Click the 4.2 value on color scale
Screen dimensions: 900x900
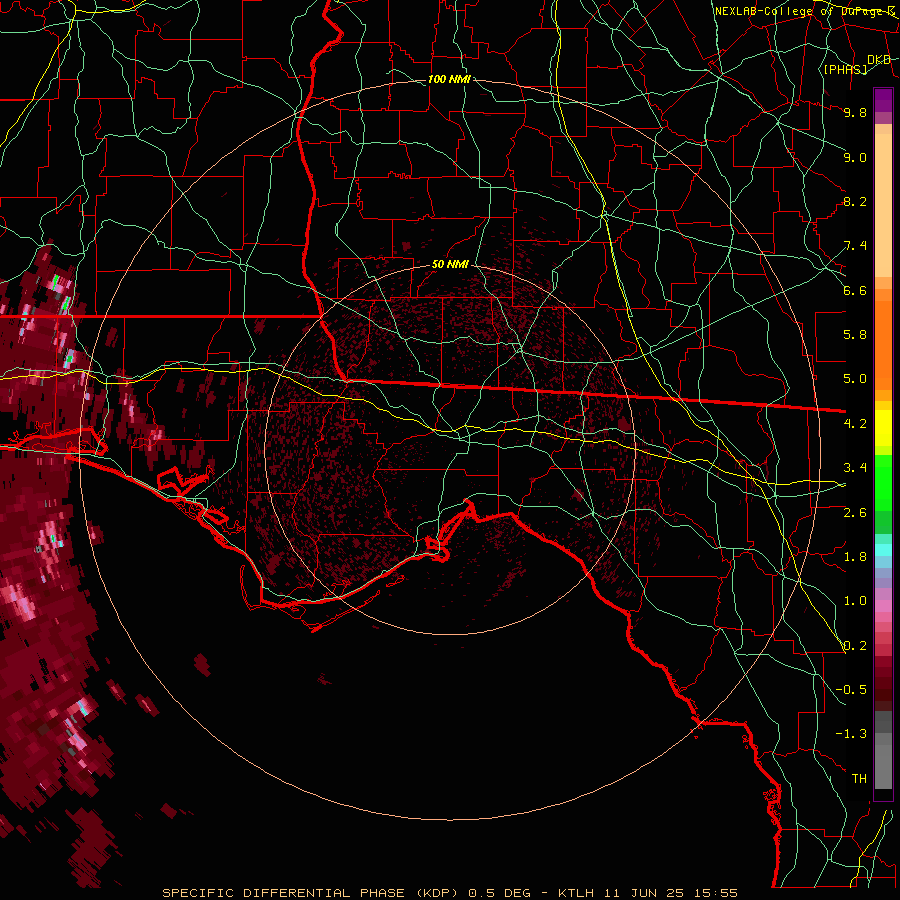tap(855, 424)
